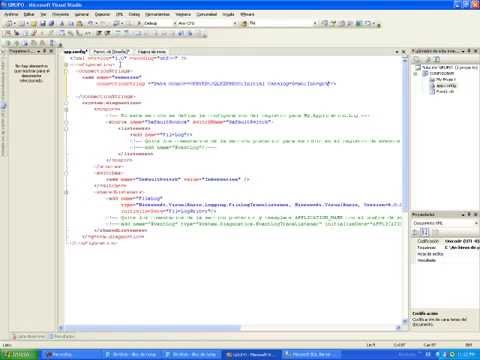The height and width of the screenshot is (360, 480).
Task: Open the Herramientas menu
Action: pos(157,14)
